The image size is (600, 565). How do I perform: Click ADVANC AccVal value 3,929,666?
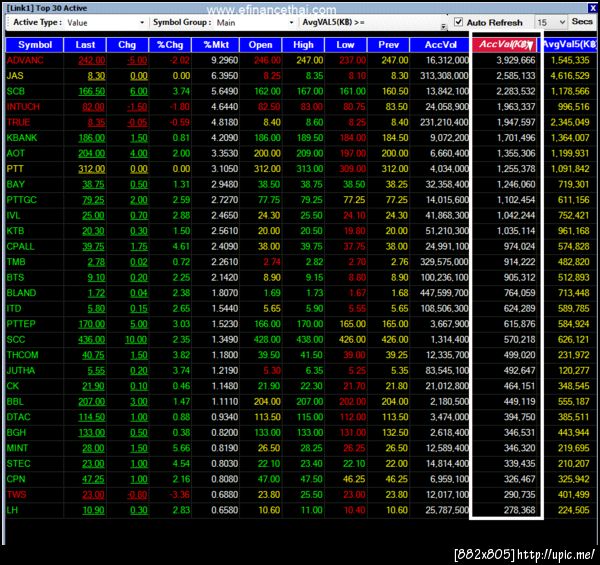[515, 60]
